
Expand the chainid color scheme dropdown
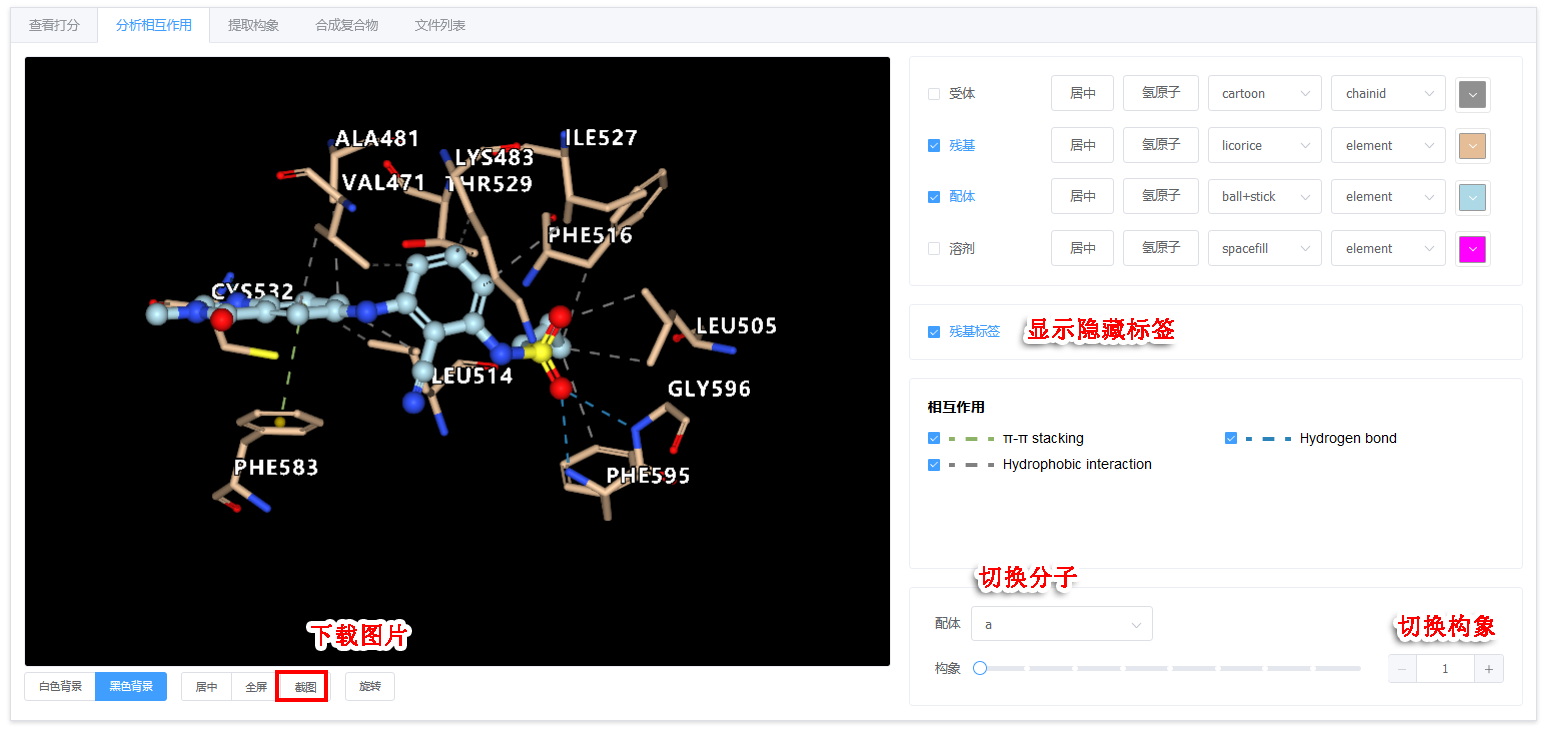[1388, 94]
